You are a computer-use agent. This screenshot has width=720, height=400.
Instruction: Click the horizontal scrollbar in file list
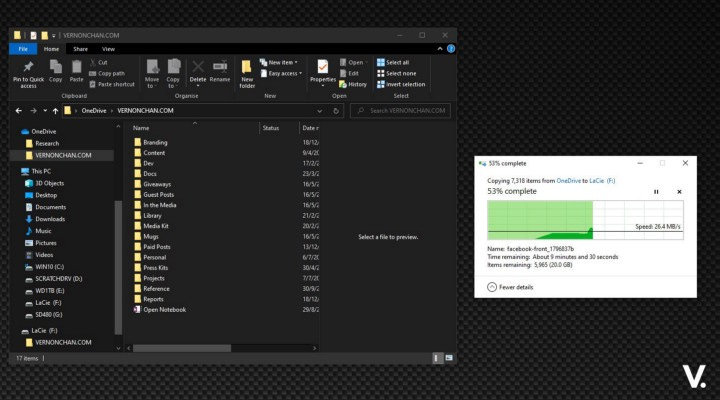pyautogui.click(x=182, y=349)
